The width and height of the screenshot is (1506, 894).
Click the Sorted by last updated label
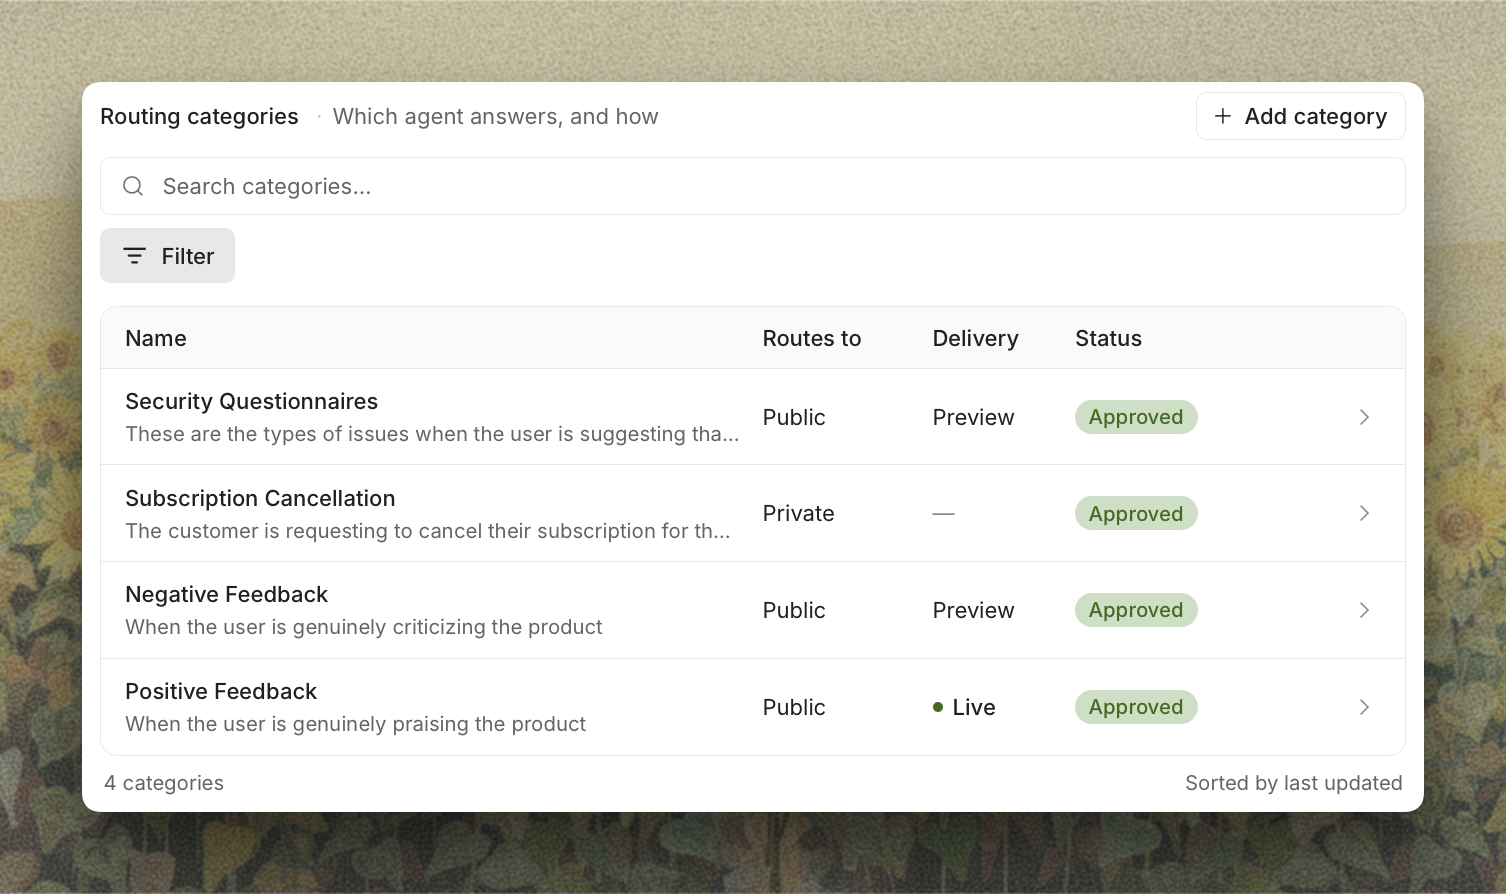[x=1293, y=783]
